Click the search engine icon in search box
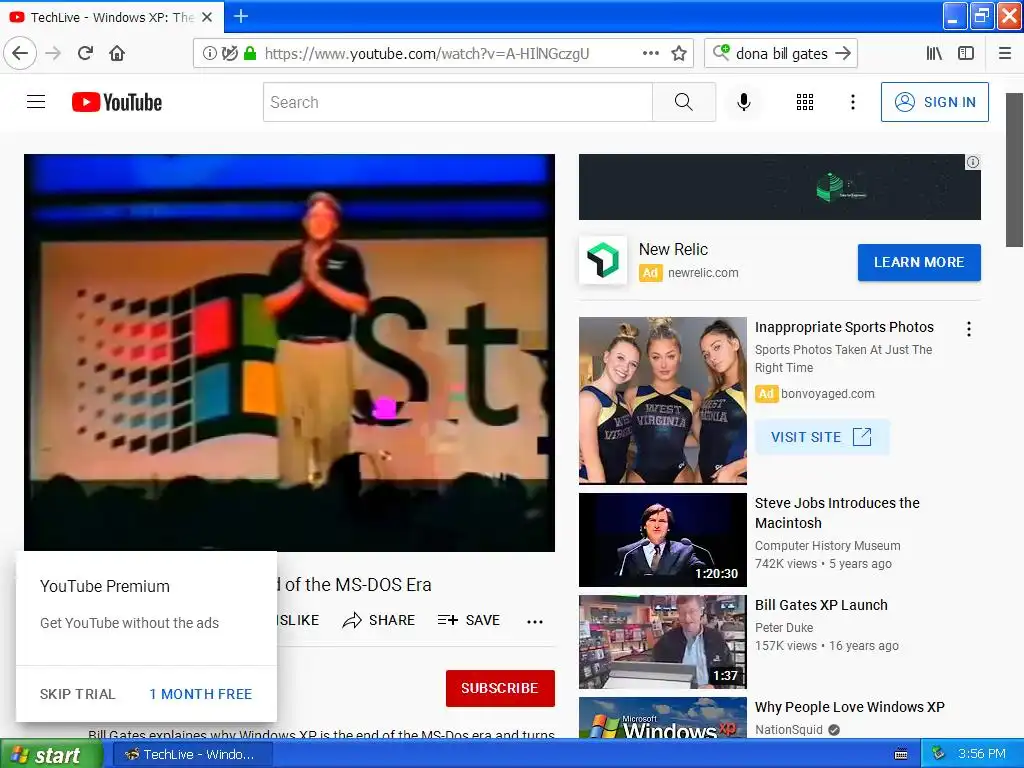The height and width of the screenshot is (768, 1024). click(x=721, y=52)
